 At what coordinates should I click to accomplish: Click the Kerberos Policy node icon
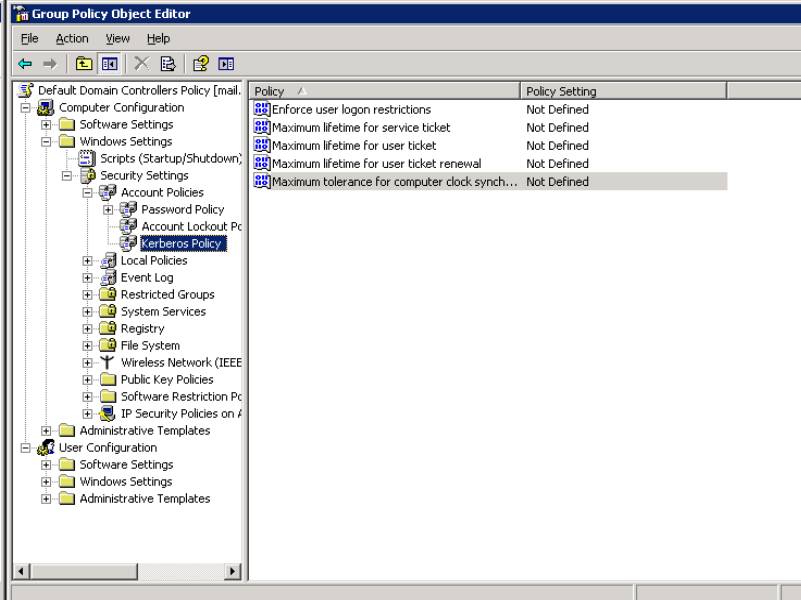click(128, 243)
